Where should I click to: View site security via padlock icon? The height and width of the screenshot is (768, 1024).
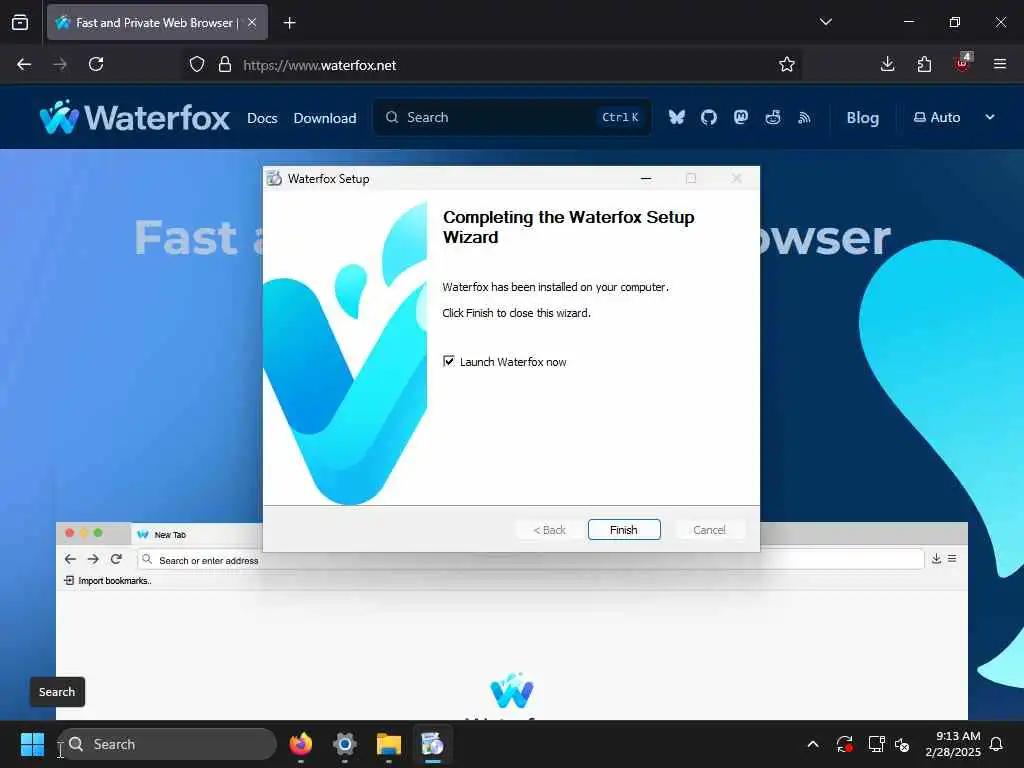click(225, 65)
